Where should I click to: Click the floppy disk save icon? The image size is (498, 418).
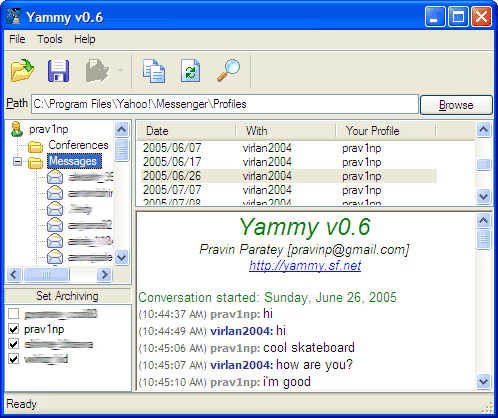tap(58, 71)
